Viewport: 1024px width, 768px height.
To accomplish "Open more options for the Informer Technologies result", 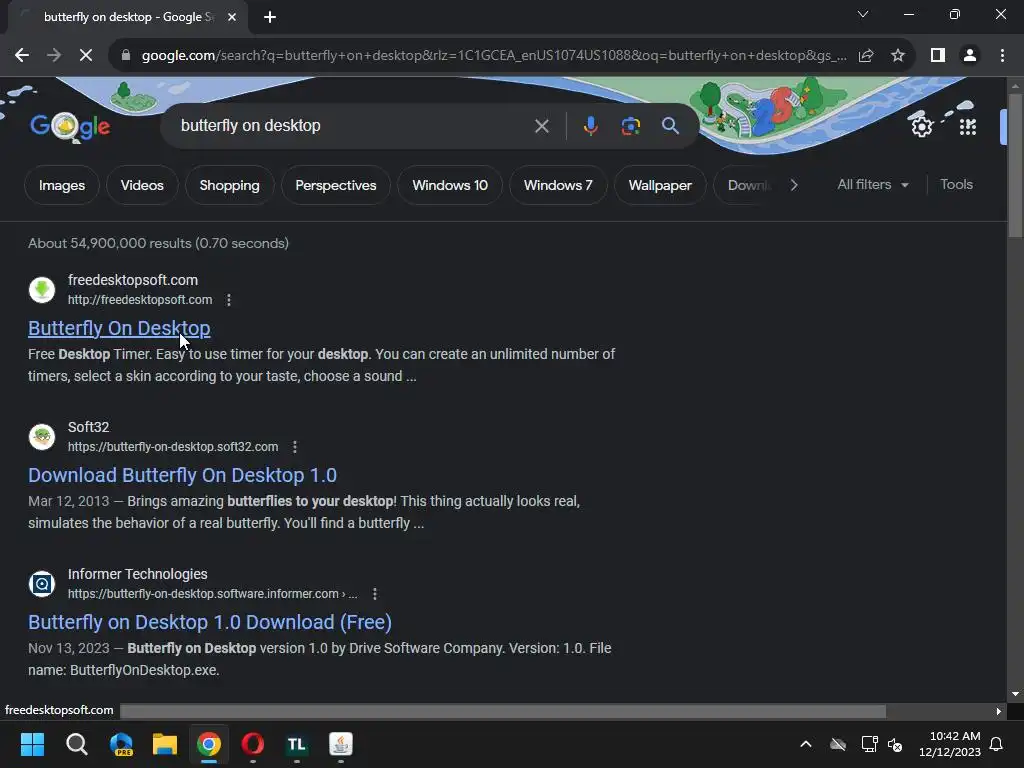I will pos(374,594).
